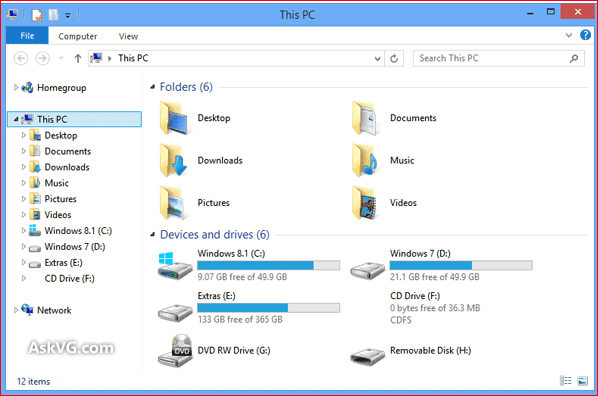Select the DVD RW Drive (G:) icon
The width and height of the screenshot is (598, 396).
click(x=175, y=351)
